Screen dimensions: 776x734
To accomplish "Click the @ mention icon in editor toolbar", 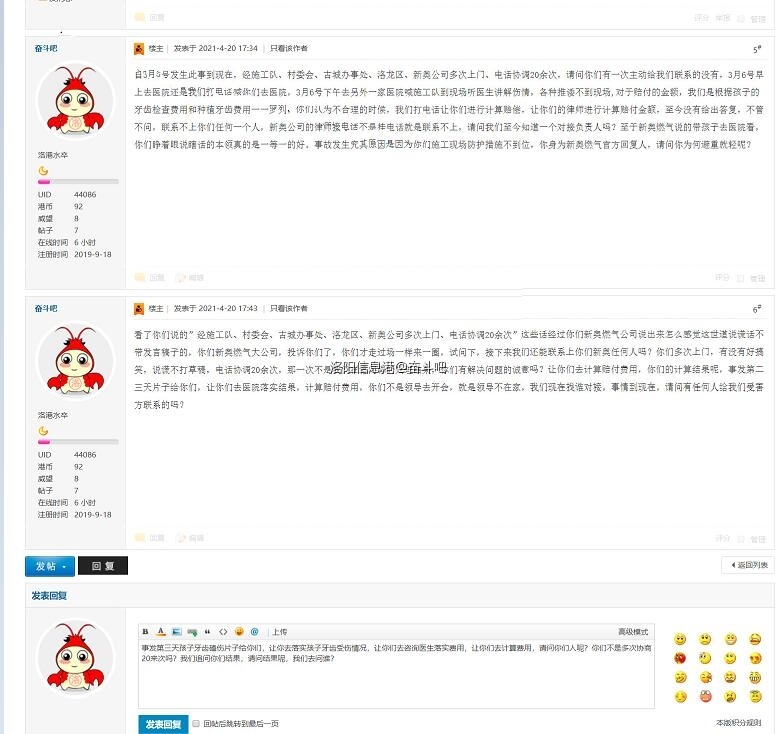I will (254, 632).
